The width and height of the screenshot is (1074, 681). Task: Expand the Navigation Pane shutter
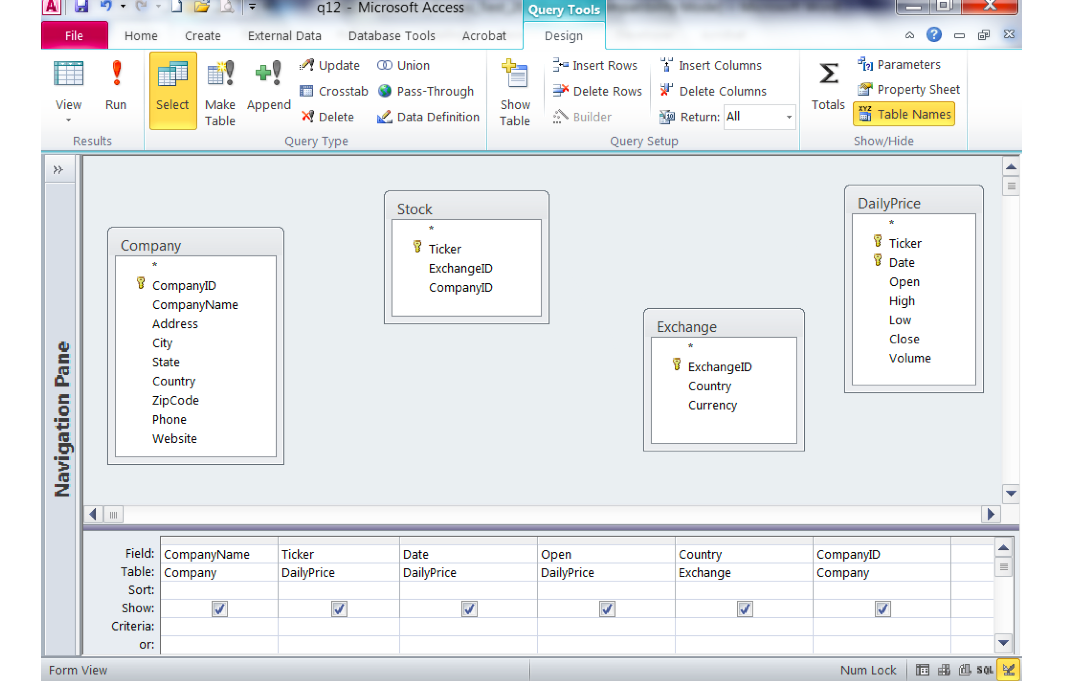(x=58, y=170)
